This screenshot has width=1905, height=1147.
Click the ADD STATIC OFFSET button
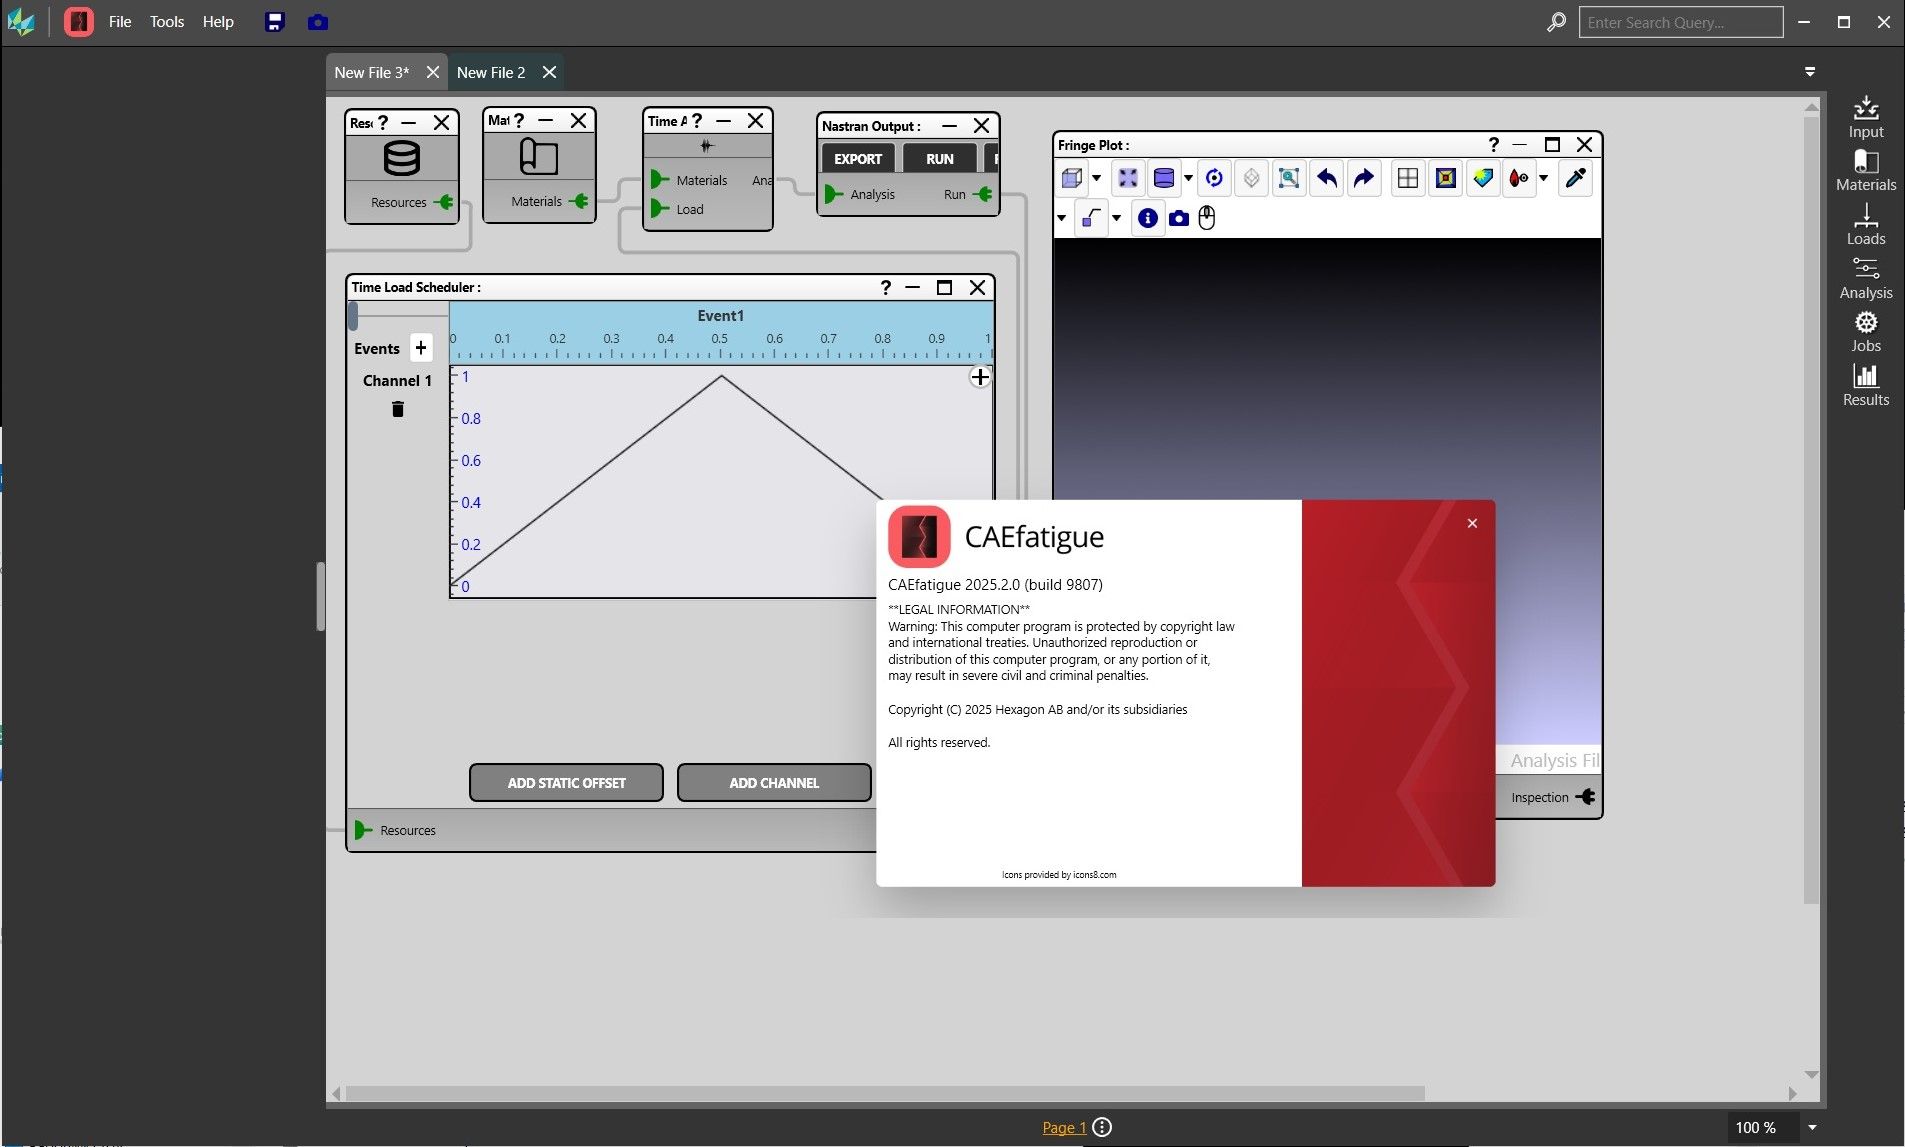(x=566, y=783)
